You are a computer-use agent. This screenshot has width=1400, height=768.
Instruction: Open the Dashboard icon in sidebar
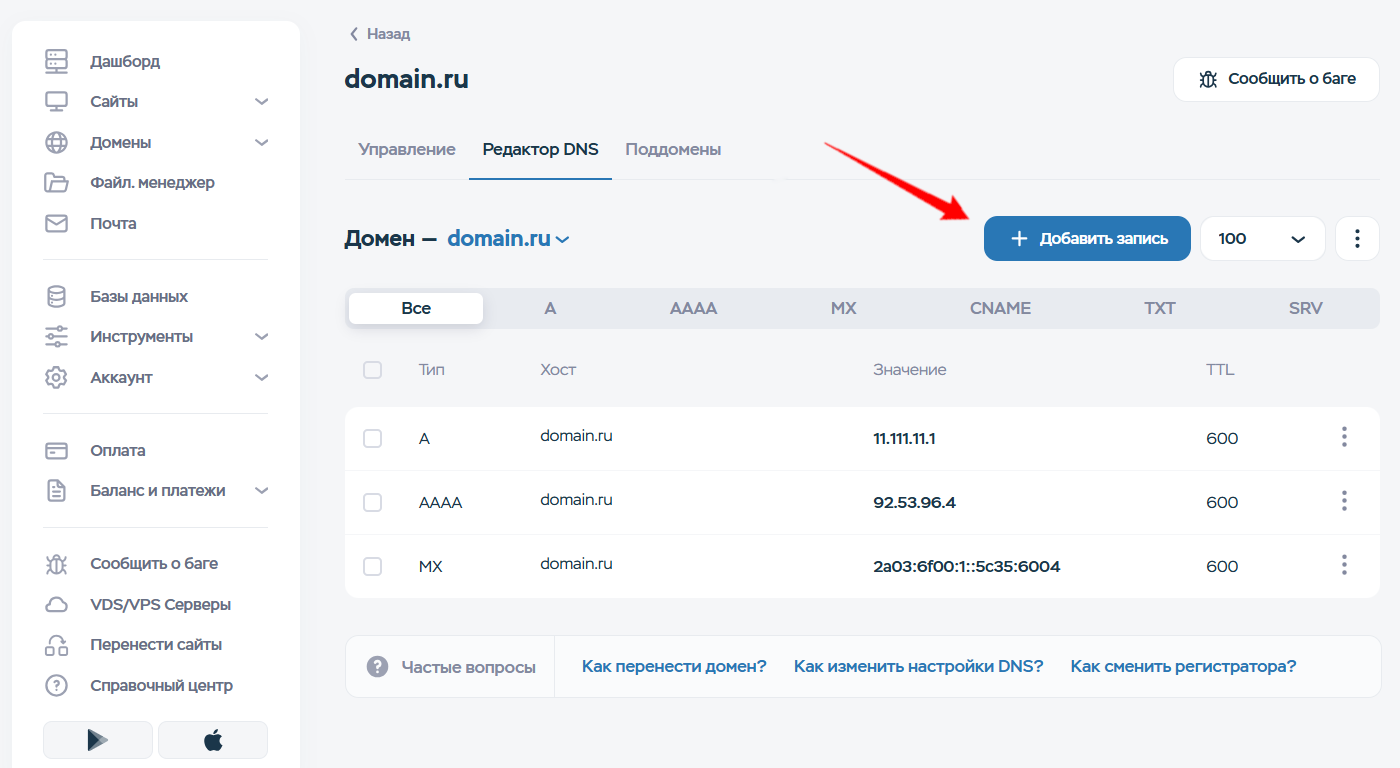pos(57,61)
